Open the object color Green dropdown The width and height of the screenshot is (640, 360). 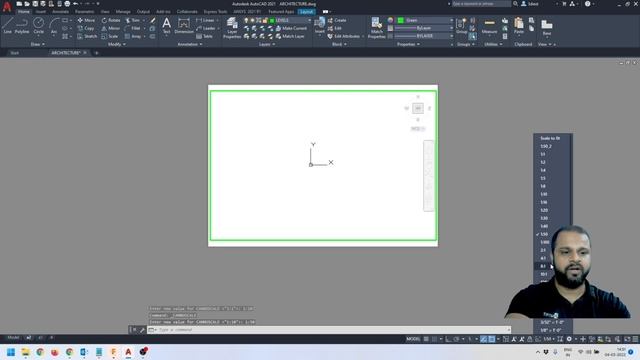point(425,20)
